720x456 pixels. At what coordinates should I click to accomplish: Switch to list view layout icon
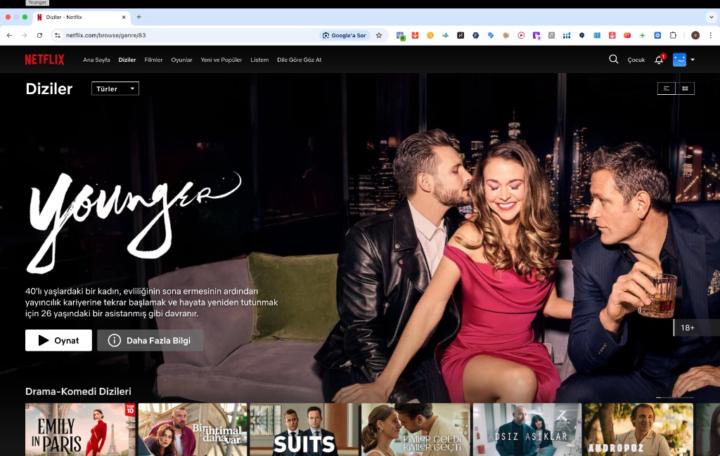(666, 89)
